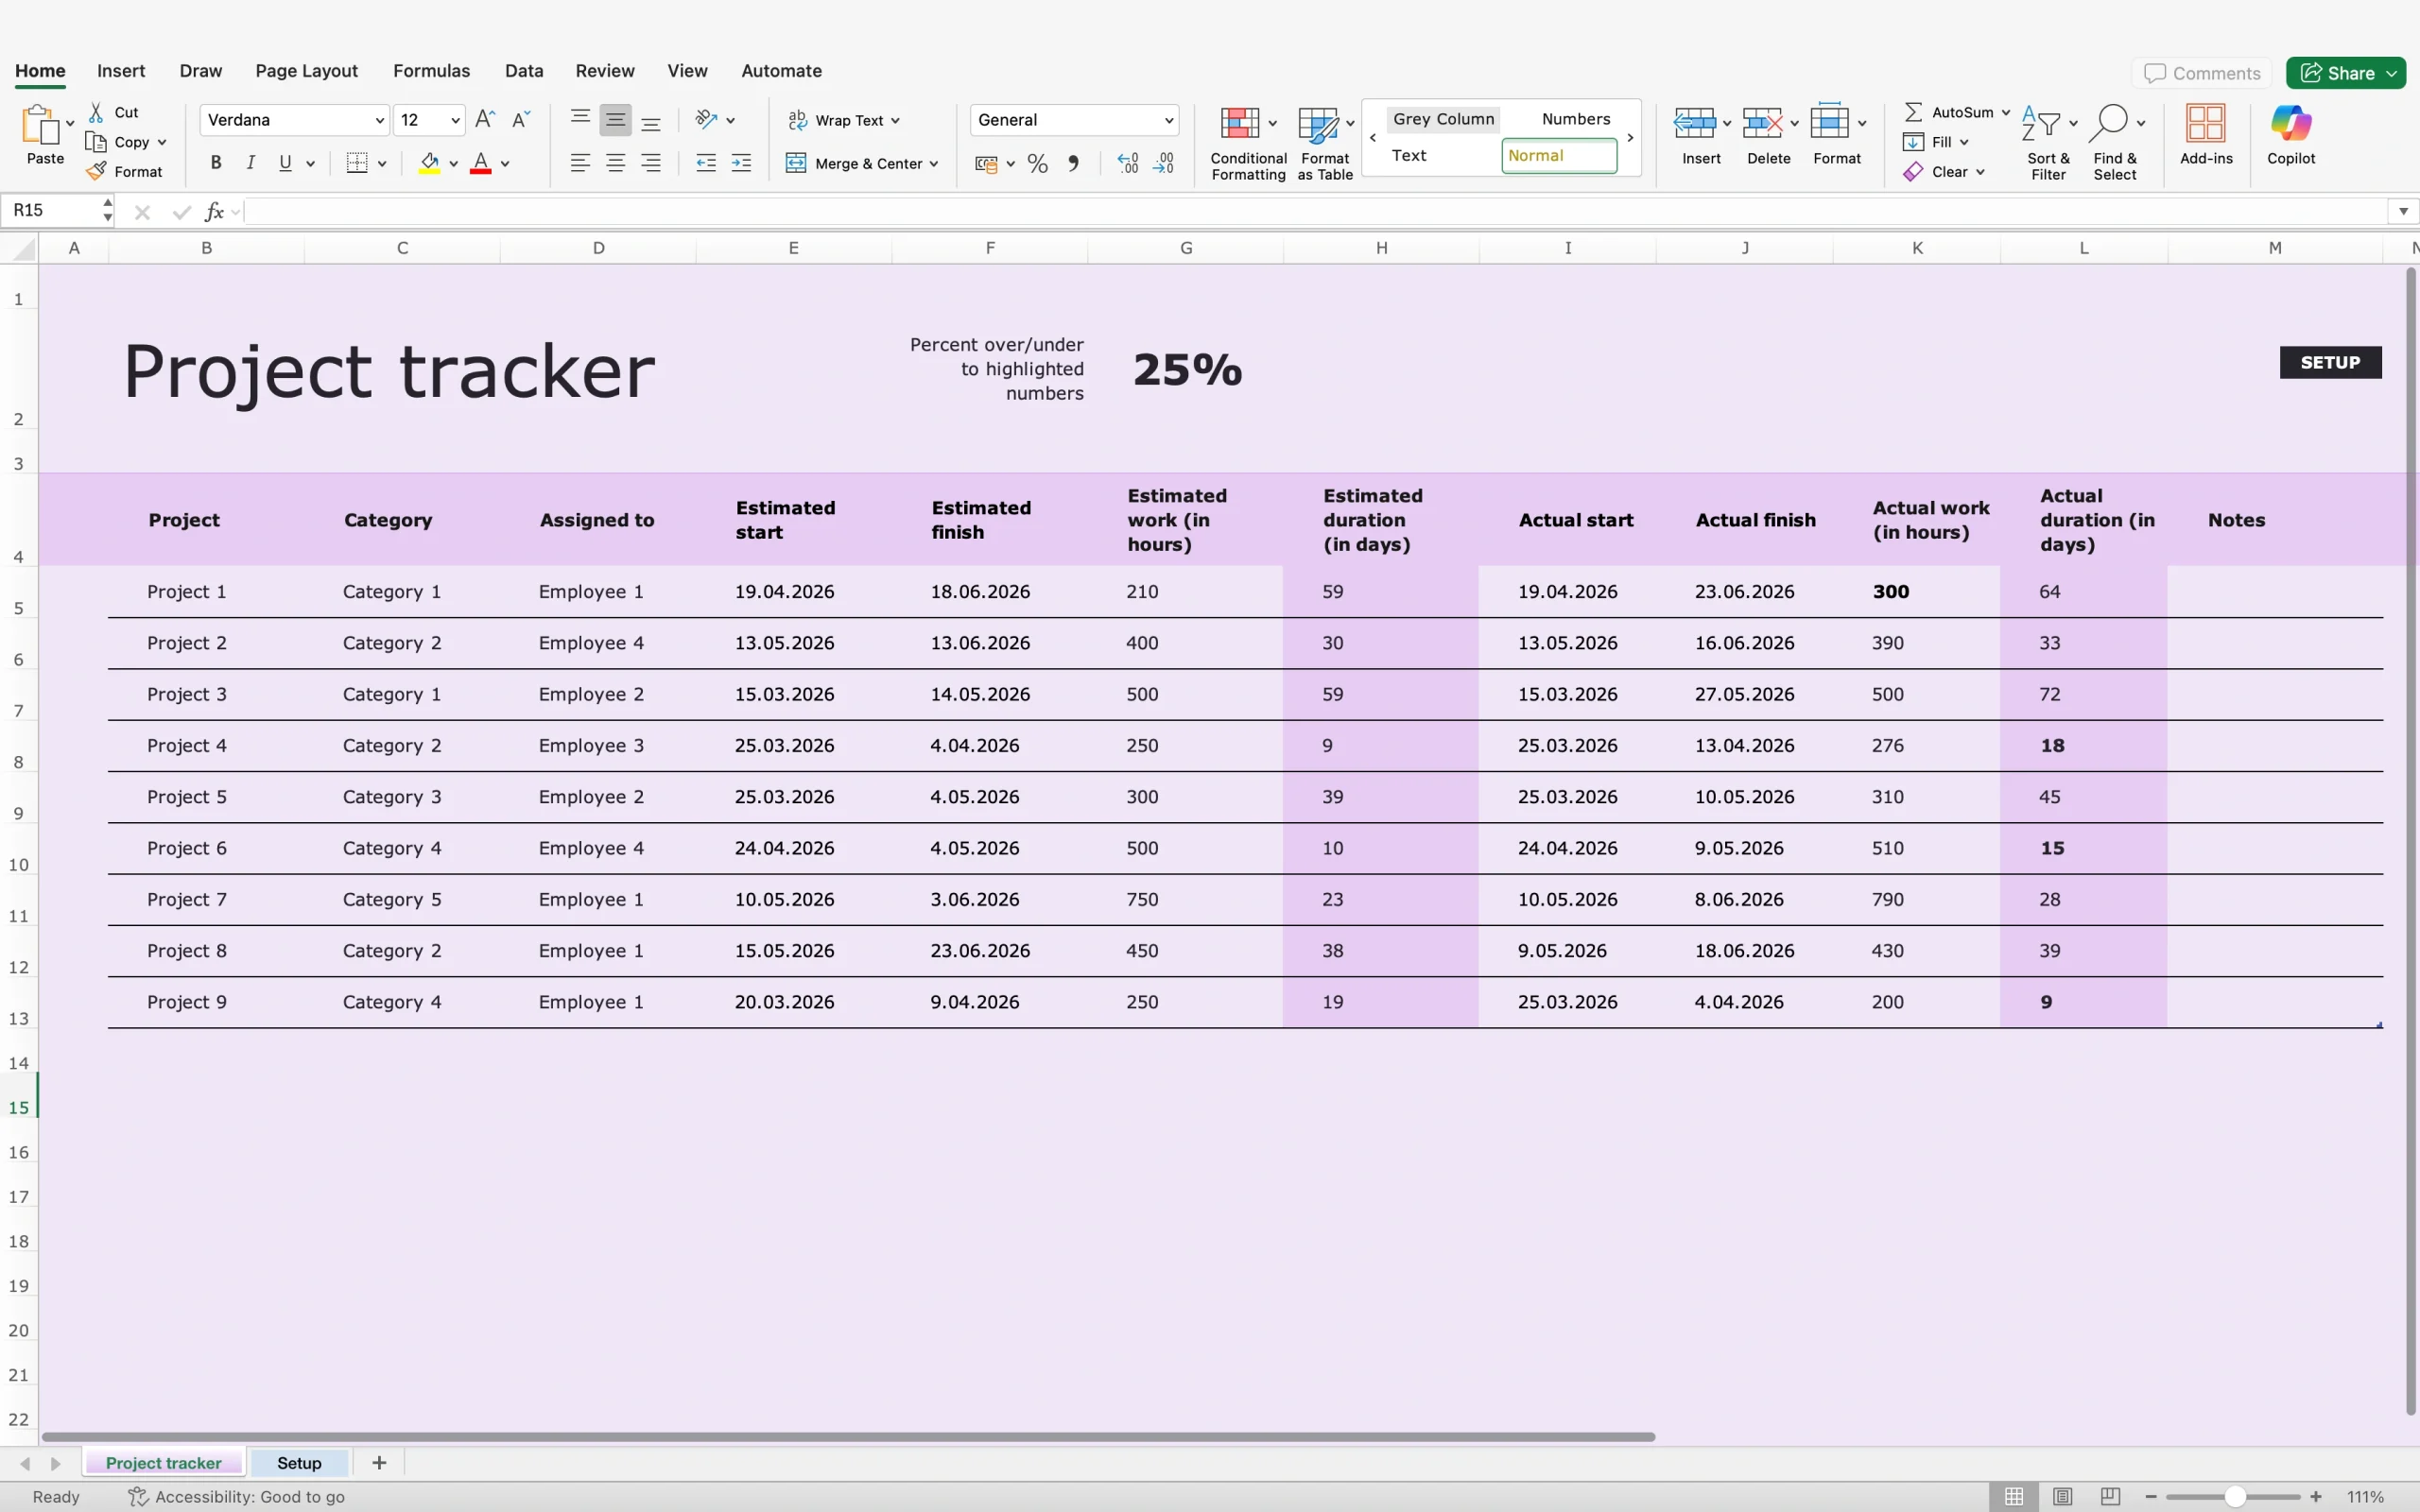Toggle Italic formatting
Viewport: 2420px width, 1512px height.
[251, 163]
